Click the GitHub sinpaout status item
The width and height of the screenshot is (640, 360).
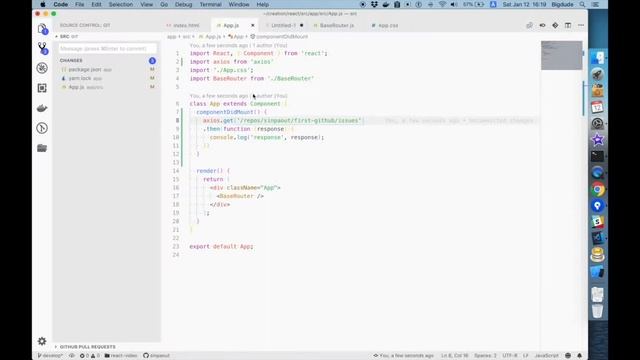[x=156, y=356]
